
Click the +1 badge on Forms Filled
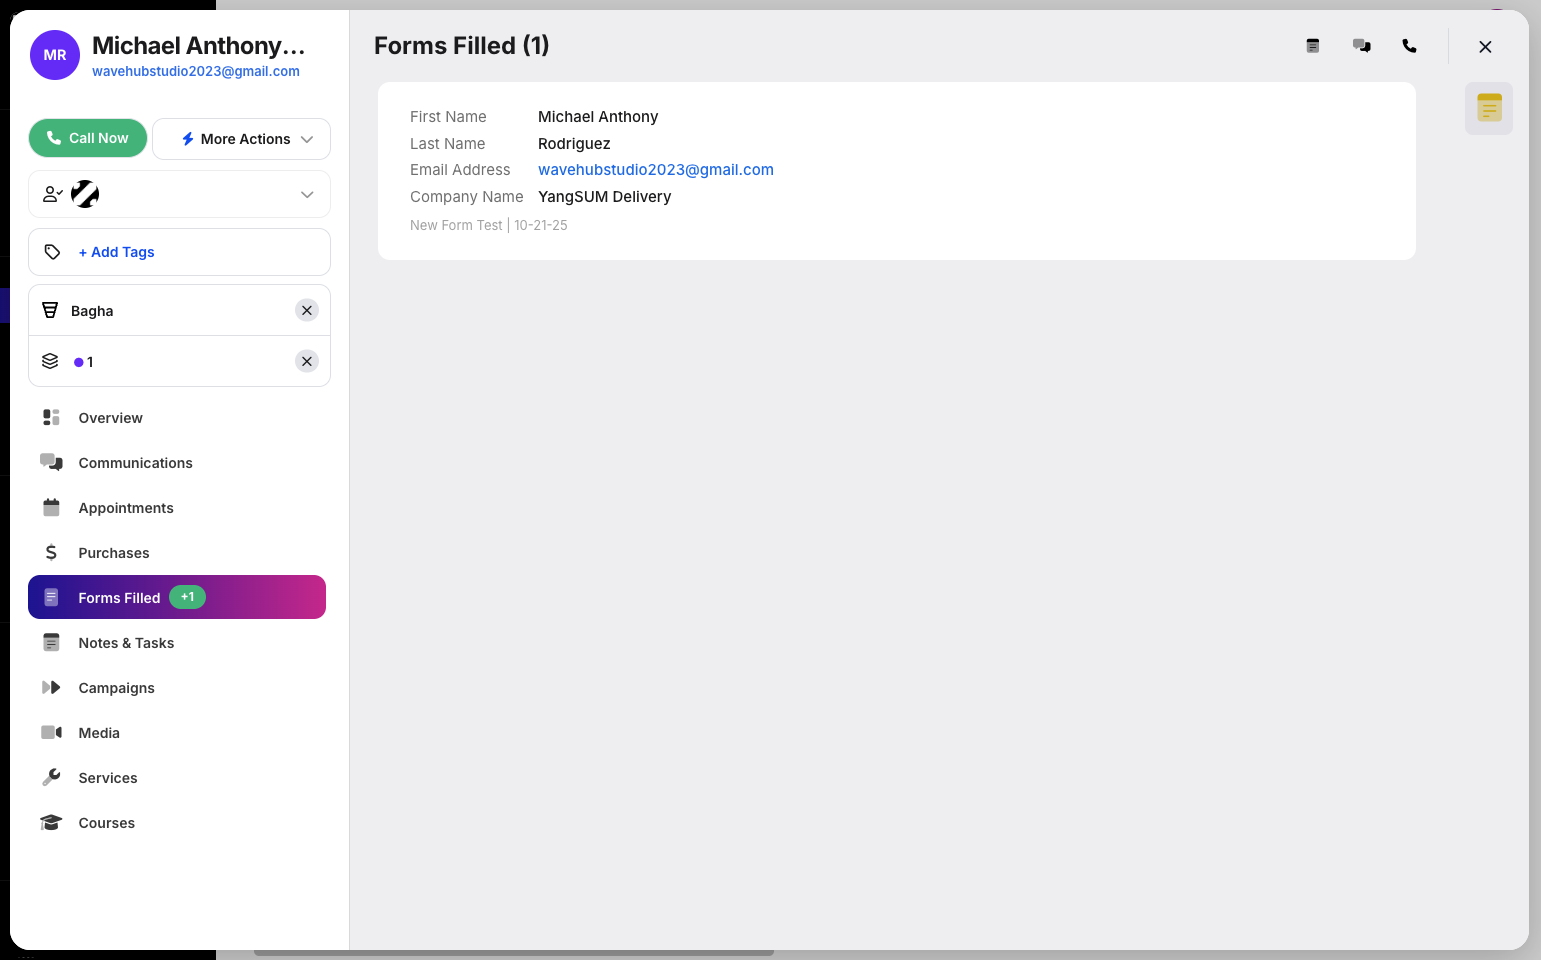click(x=187, y=597)
